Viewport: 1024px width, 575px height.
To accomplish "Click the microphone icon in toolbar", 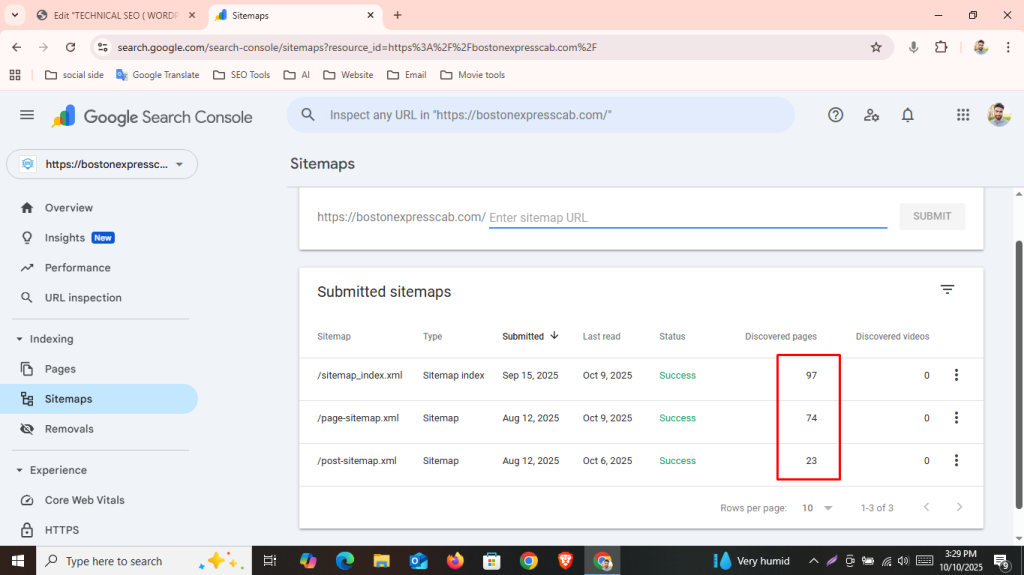I will click(913, 47).
